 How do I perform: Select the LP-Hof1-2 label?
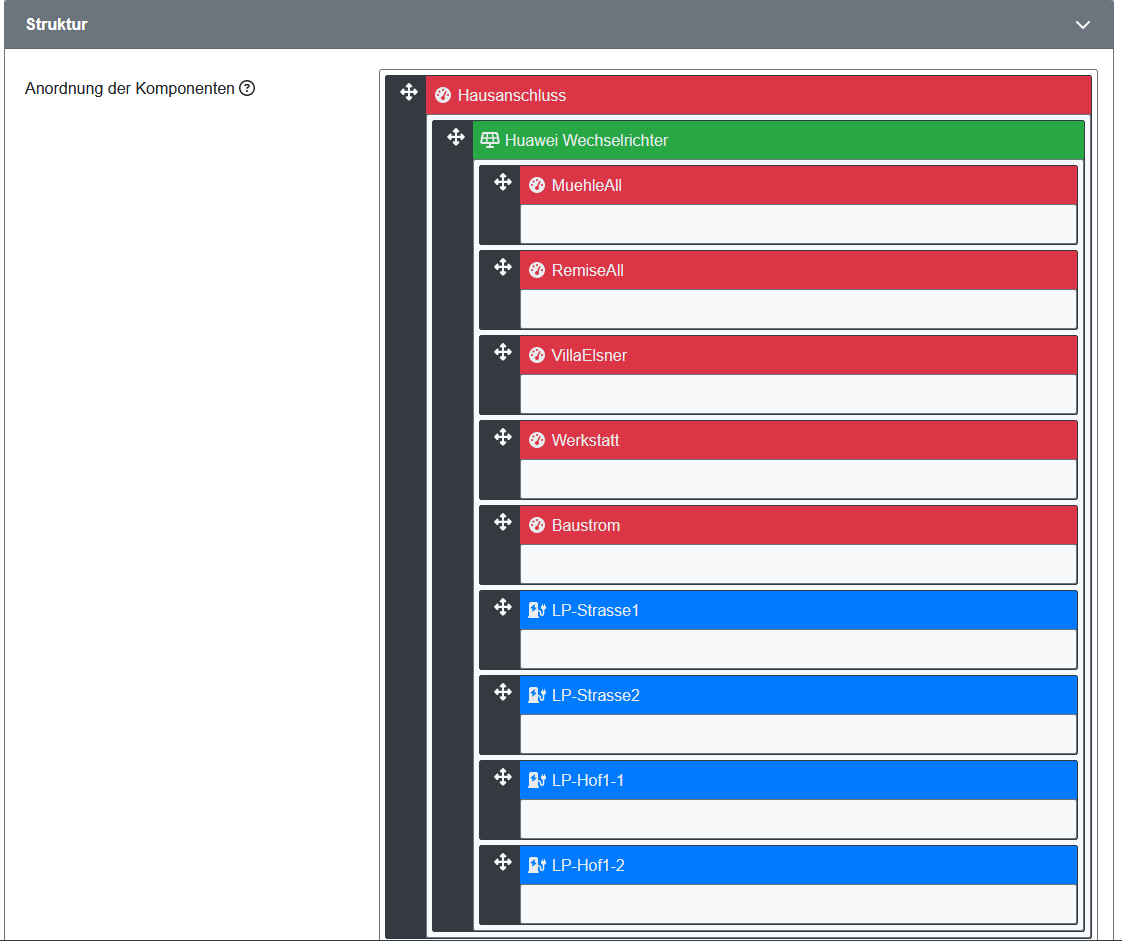(588, 865)
